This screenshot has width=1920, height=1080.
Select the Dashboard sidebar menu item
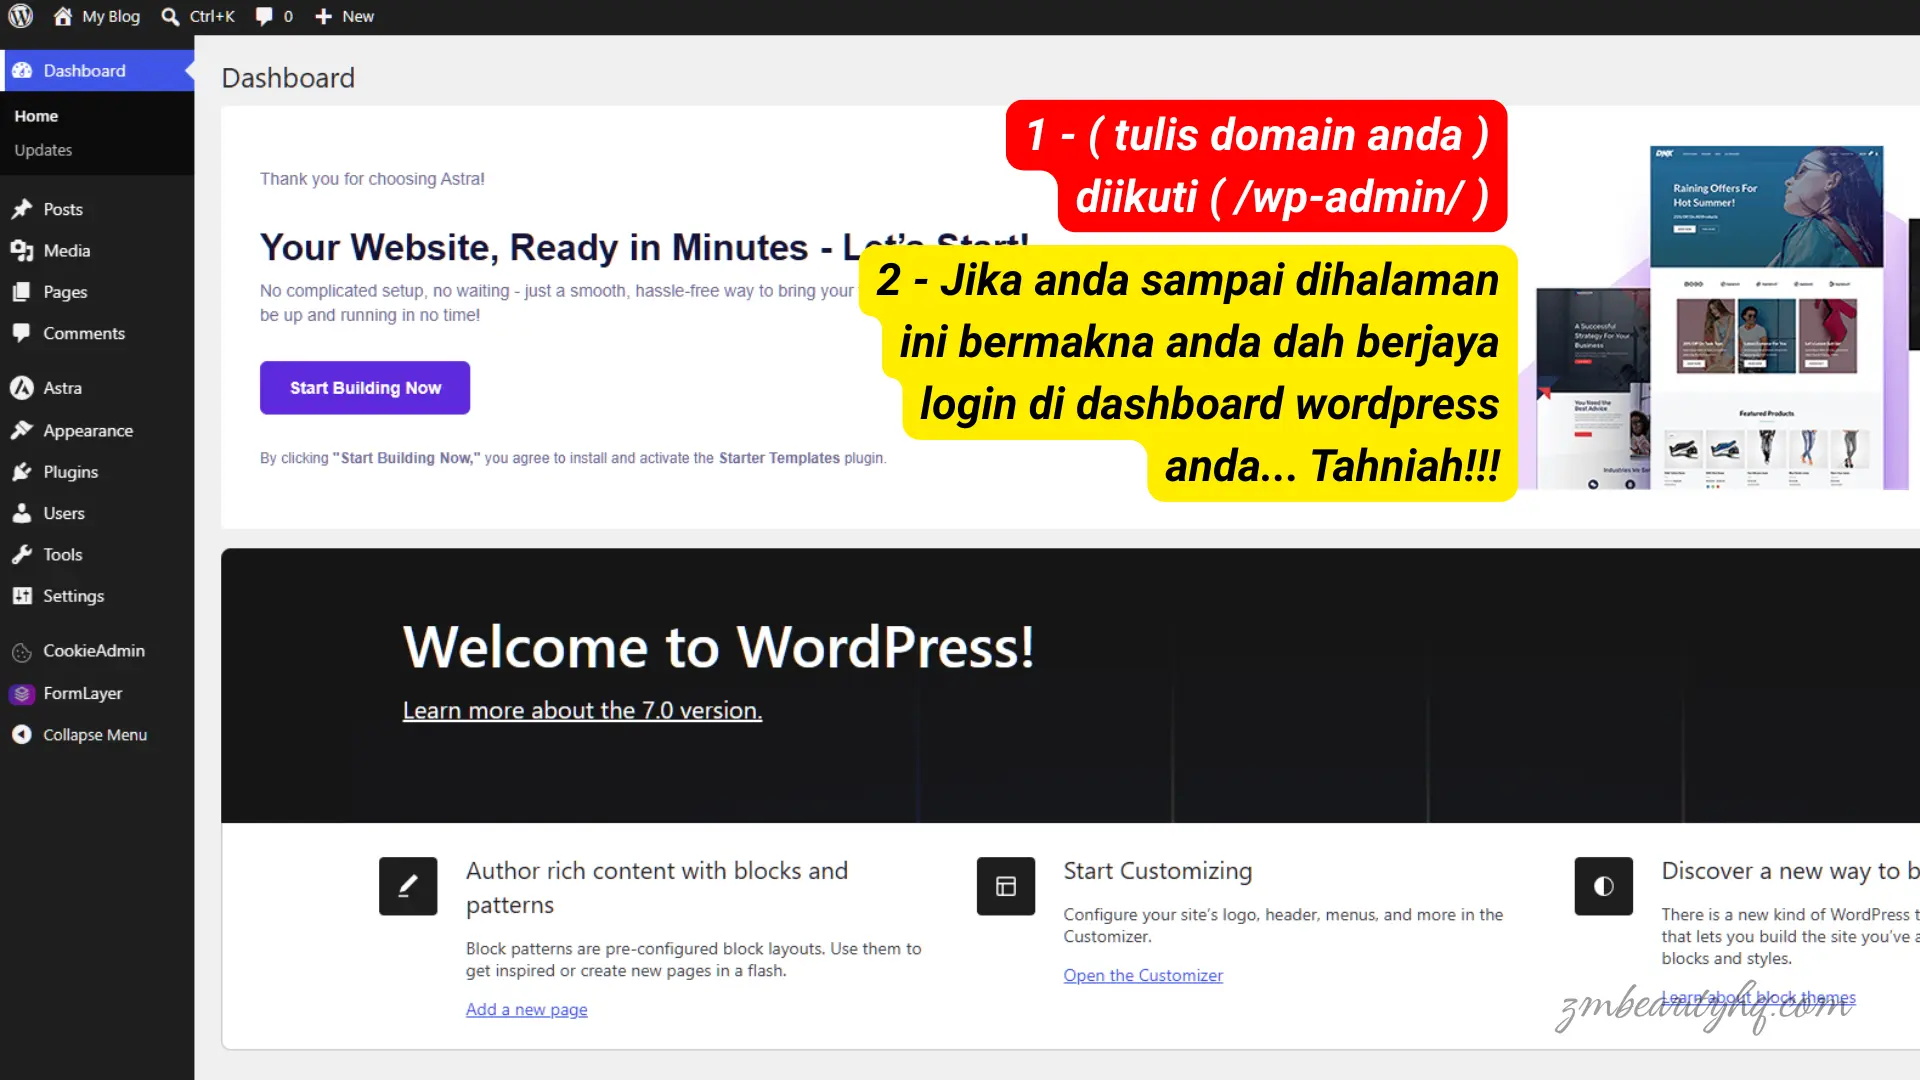(97, 71)
